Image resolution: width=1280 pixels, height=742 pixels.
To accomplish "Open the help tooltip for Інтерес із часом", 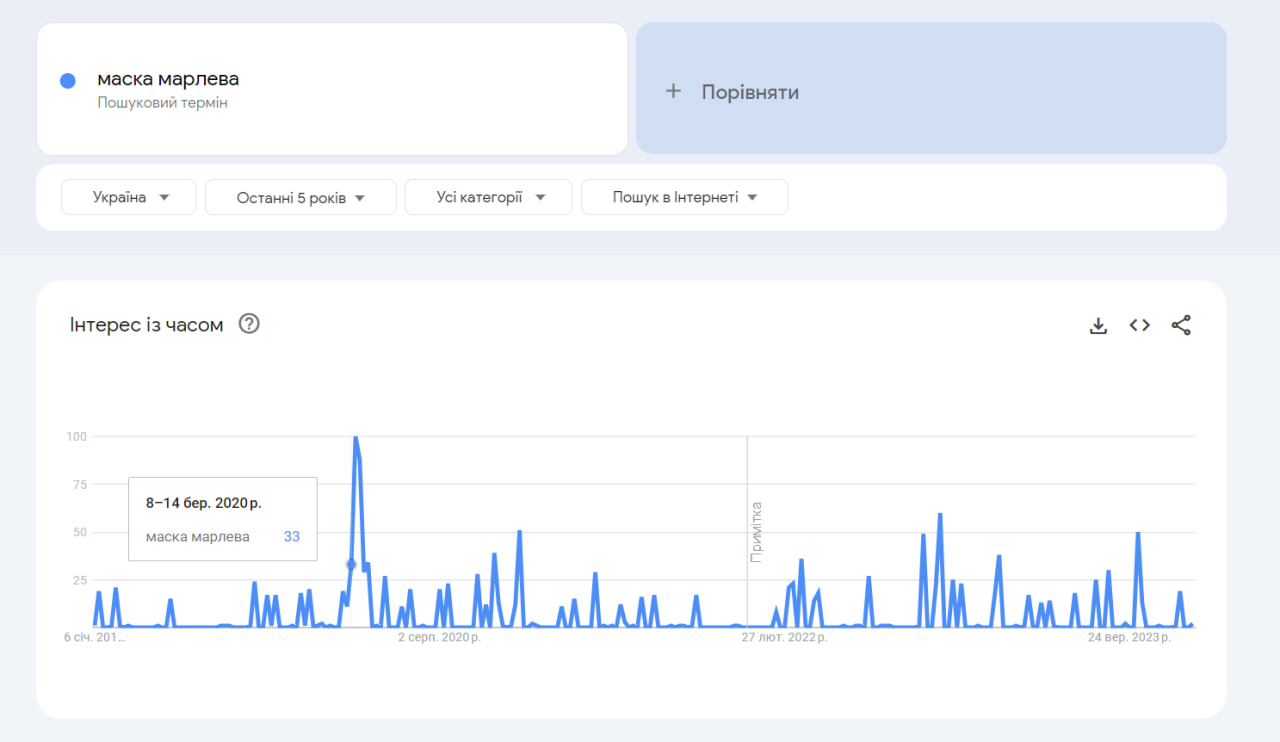I will pyautogui.click(x=249, y=323).
